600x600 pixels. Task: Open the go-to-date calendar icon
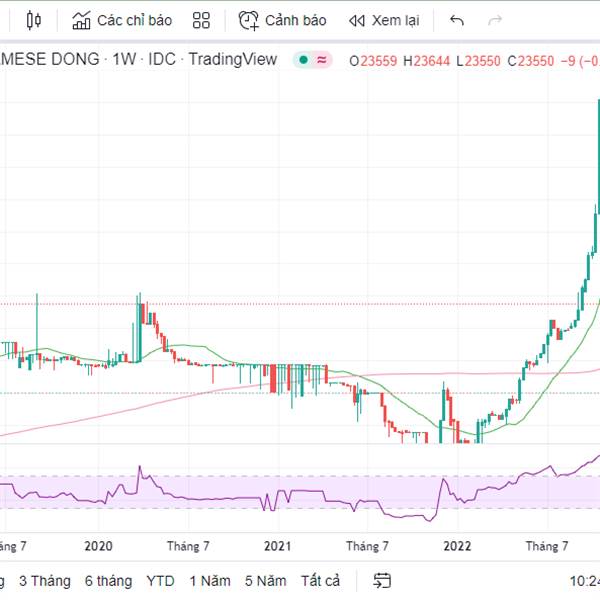(382, 581)
